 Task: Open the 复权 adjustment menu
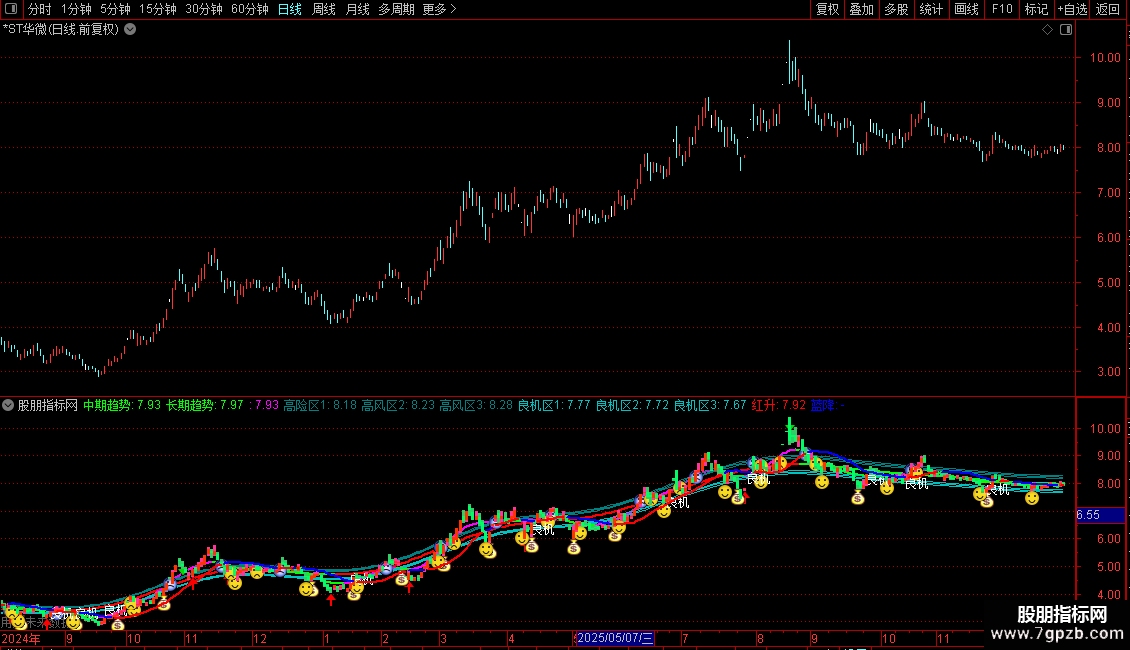(827, 9)
